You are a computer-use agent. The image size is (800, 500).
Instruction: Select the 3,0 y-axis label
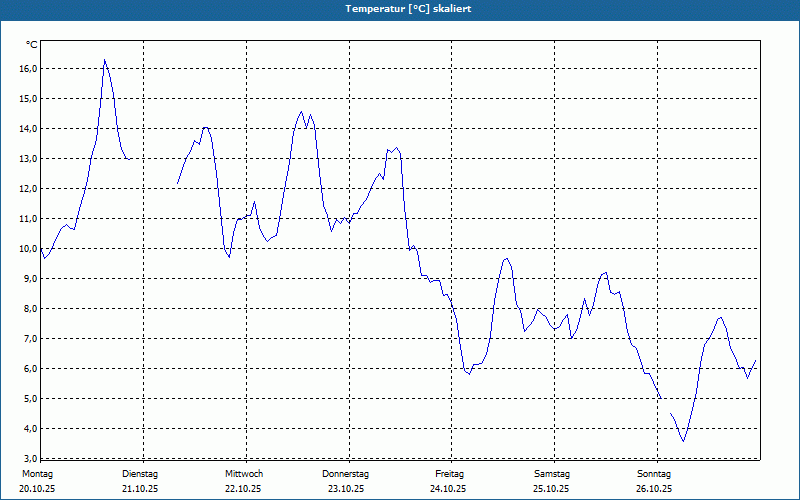29,458
